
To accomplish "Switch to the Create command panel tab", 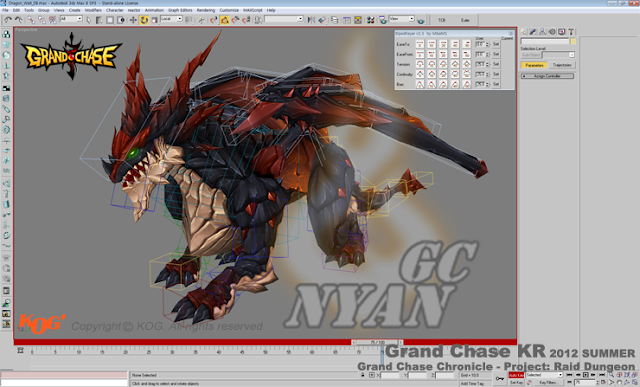I will [x=524, y=31].
